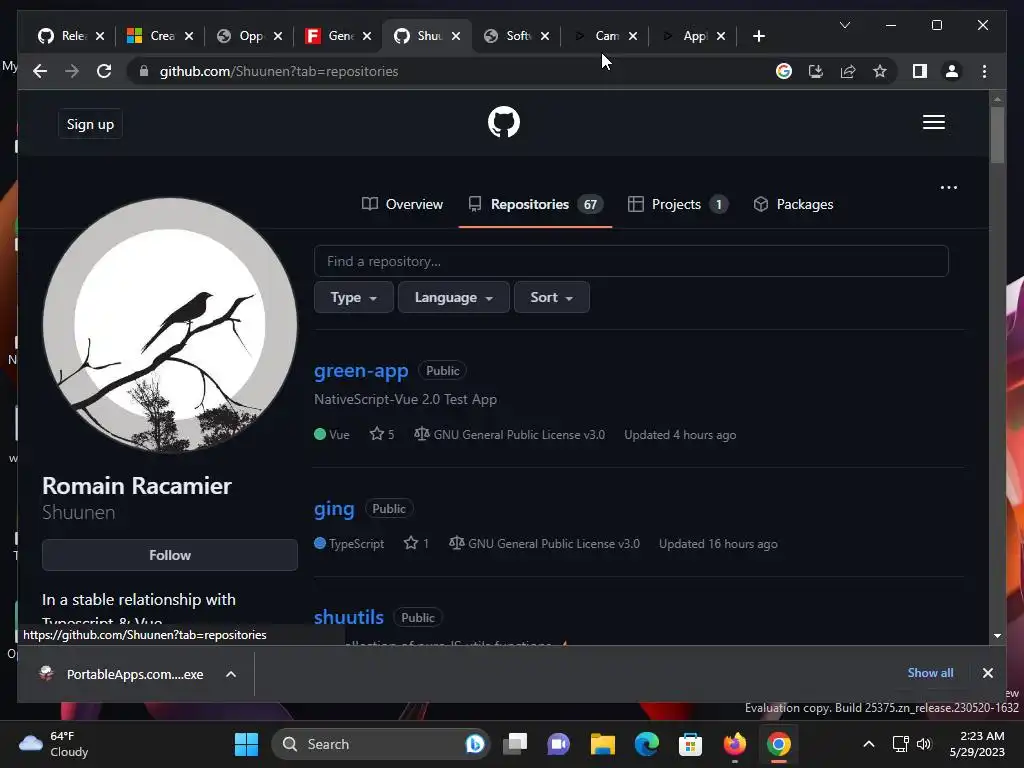
Task: Open the clock showing 2:23 AM
Action: pos(977,744)
